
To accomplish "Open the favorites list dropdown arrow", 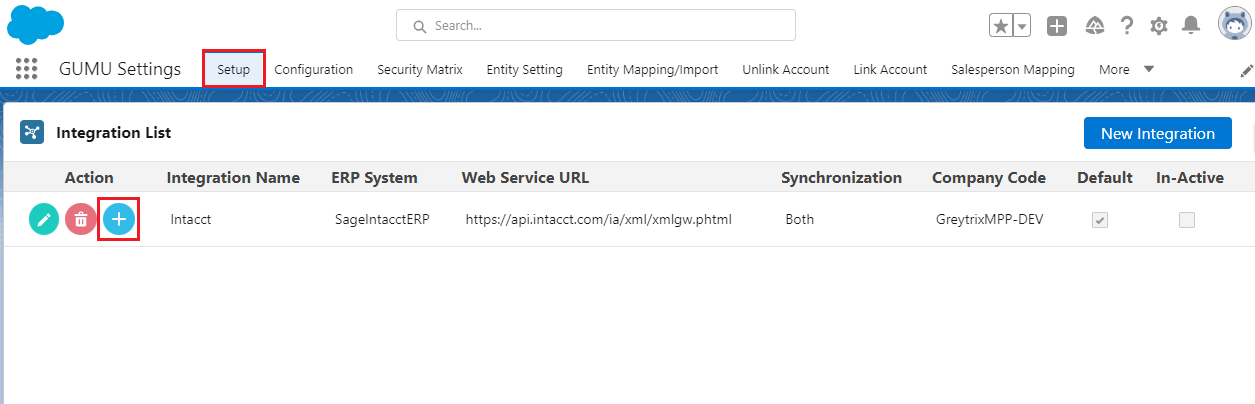I will (x=1022, y=26).
